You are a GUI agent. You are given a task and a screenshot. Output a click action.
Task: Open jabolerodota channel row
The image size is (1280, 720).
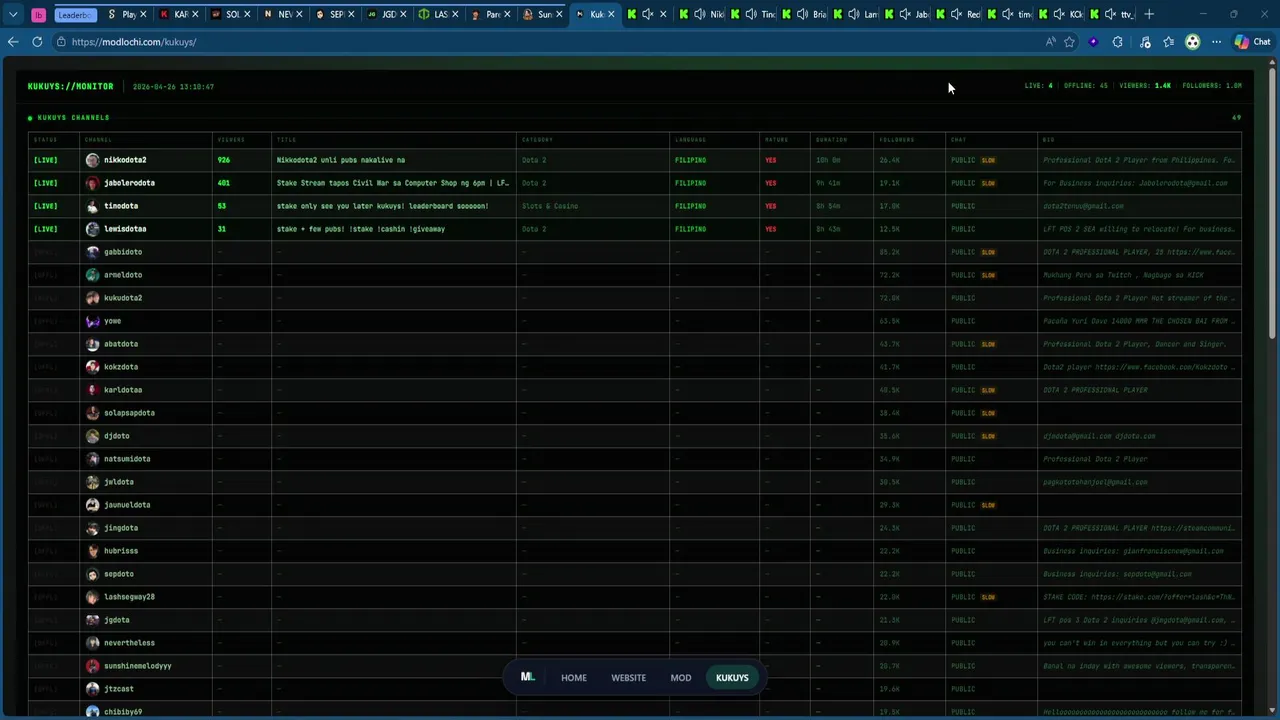click(x=635, y=183)
